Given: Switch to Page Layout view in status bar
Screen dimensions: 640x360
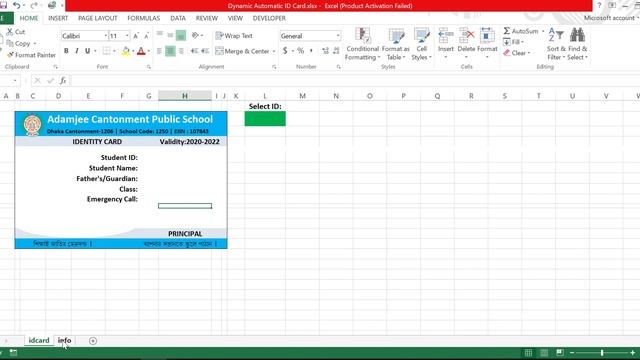Looking at the screenshot, I should pyautogui.click(x=544, y=353).
